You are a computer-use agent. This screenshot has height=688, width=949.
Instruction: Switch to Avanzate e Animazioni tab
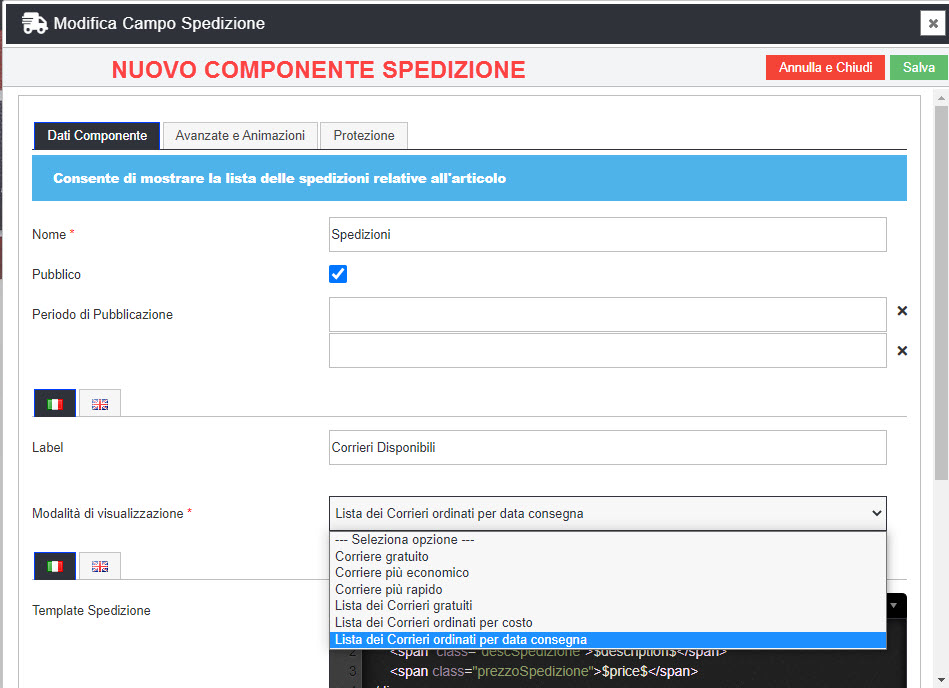click(x=240, y=135)
